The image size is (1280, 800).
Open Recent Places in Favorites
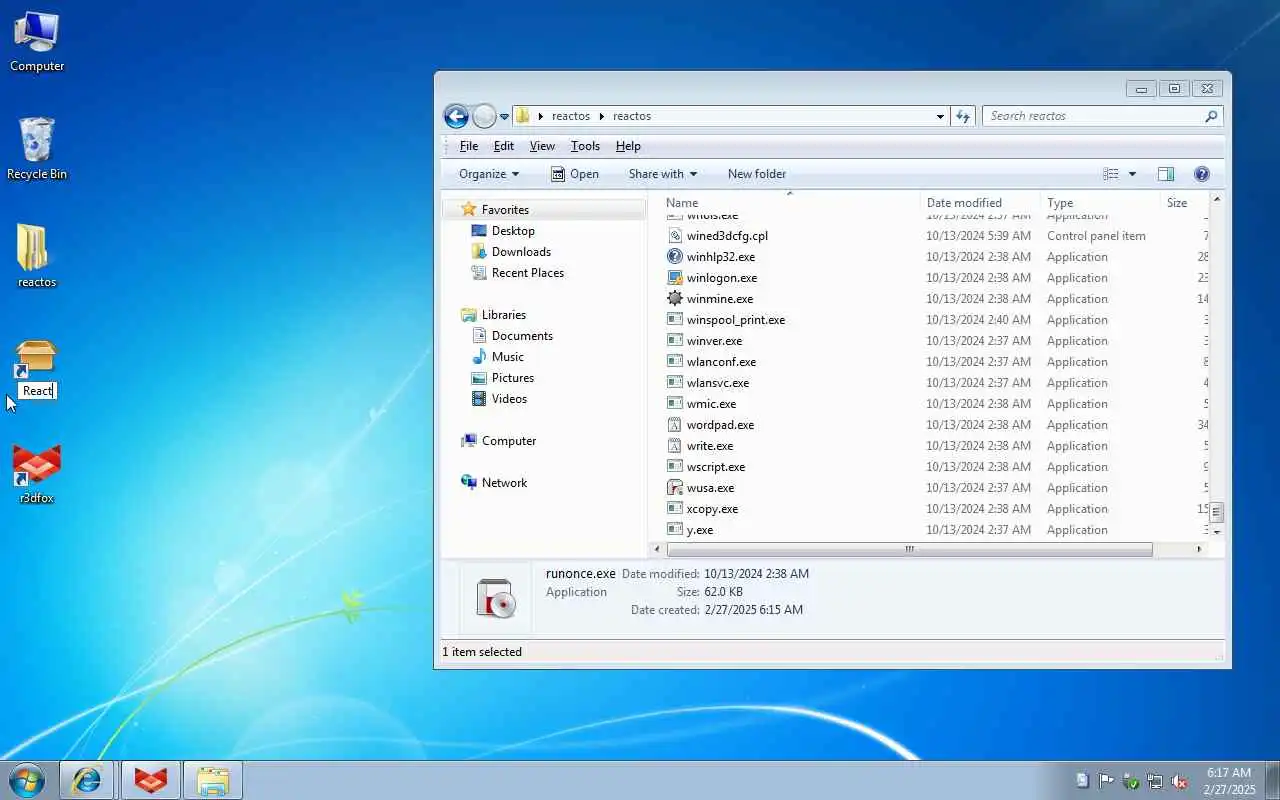pos(528,273)
